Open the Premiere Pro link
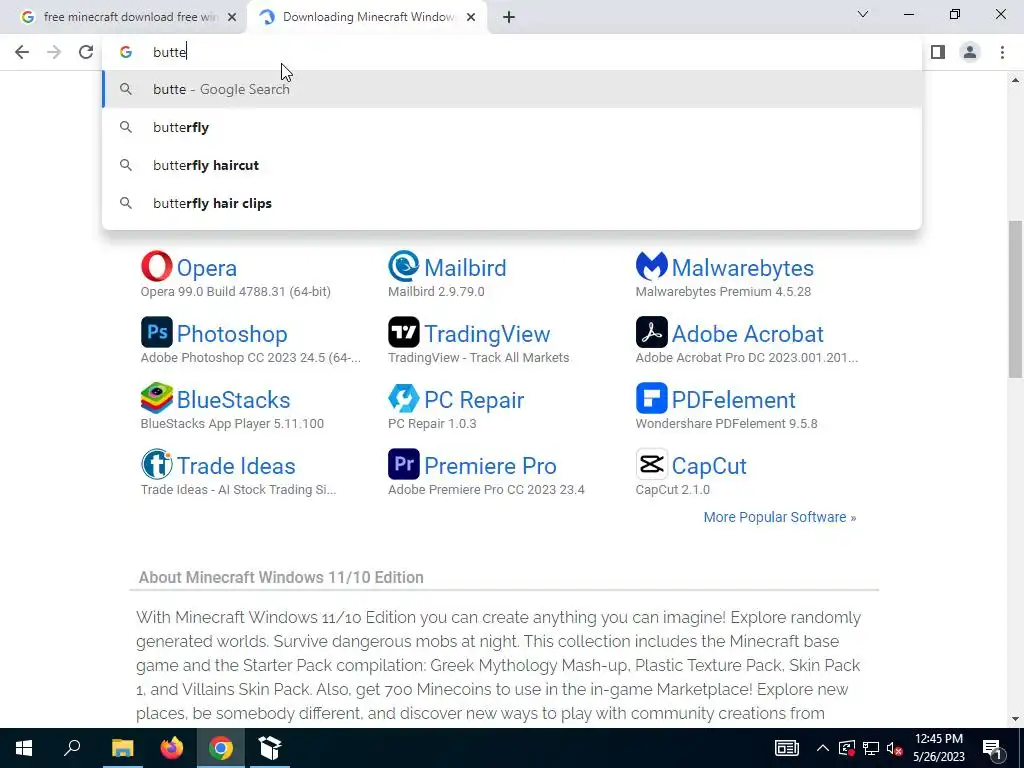Screen dimensions: 1024x768 coord(490,466)
